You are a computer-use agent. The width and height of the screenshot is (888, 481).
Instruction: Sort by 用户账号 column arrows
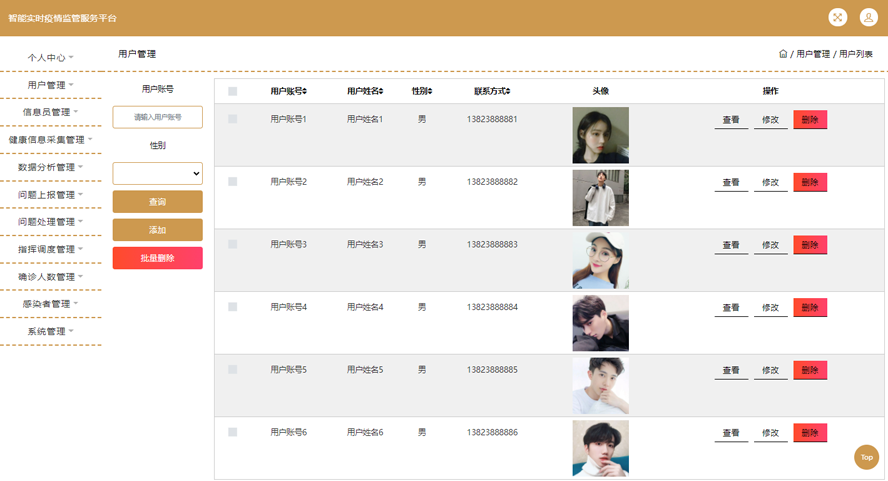[x=305, y=91]
